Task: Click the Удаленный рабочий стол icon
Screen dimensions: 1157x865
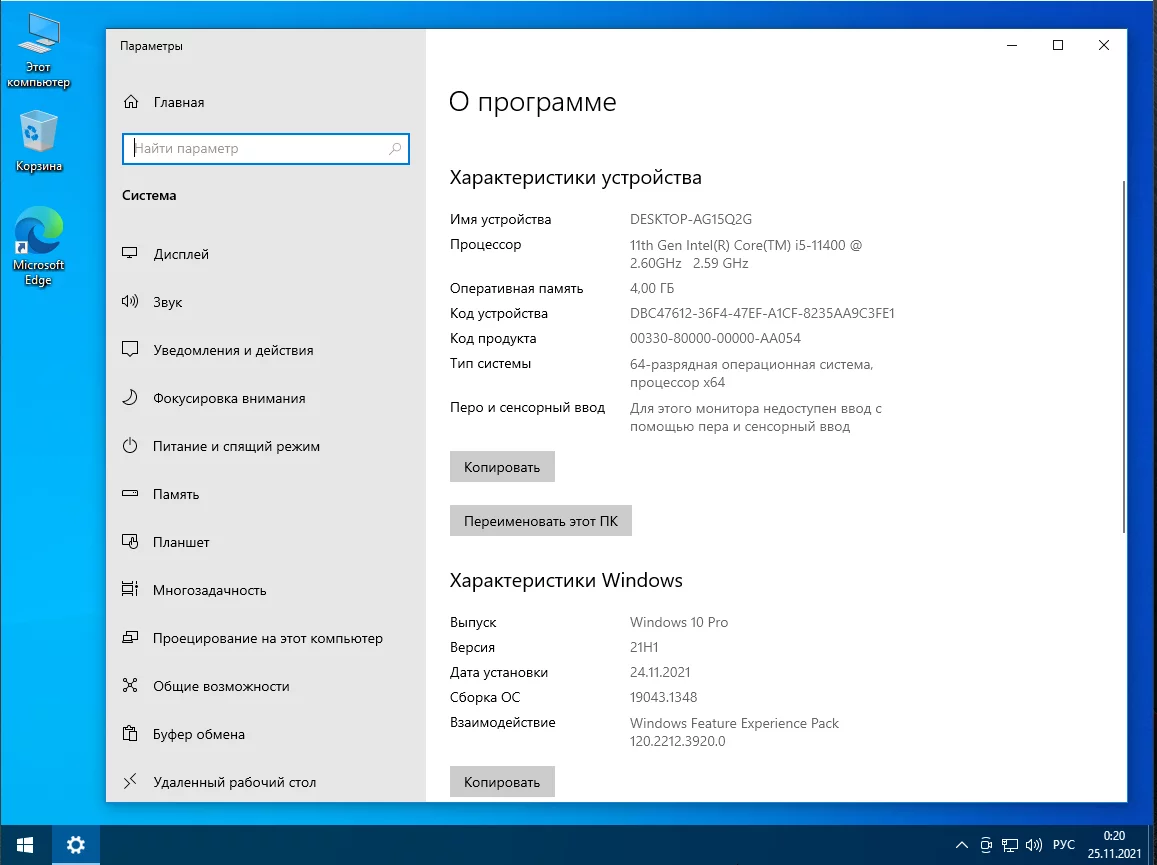Action: pos(130,781)
